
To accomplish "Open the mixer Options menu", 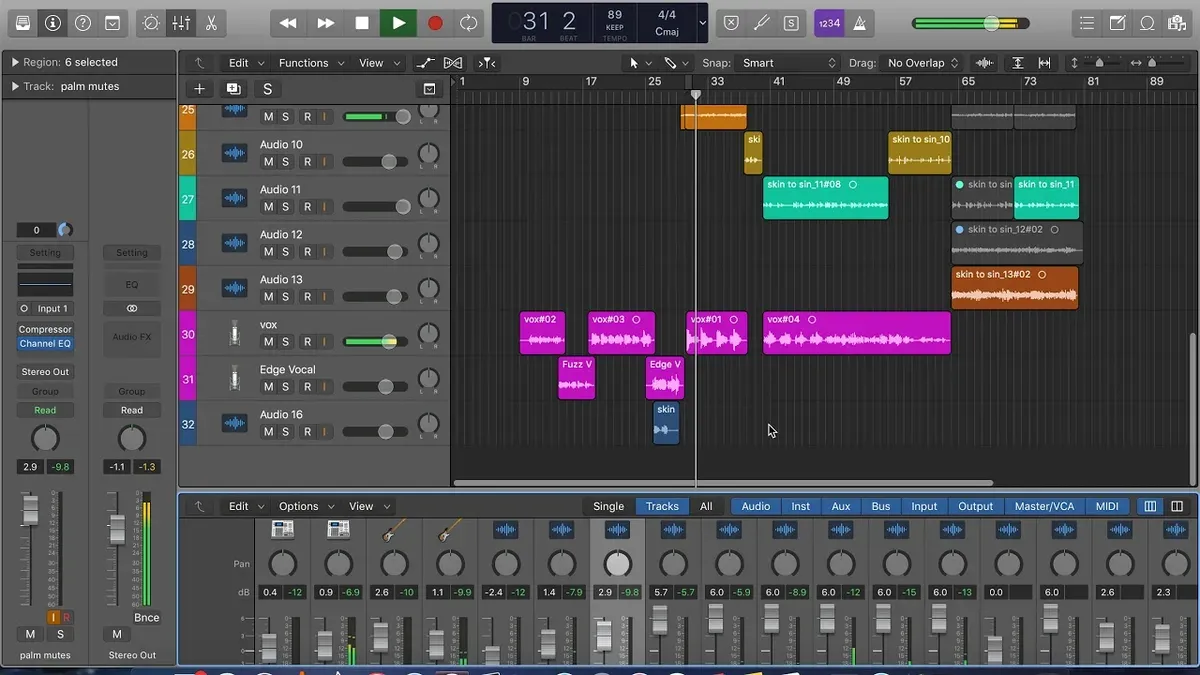I will [305, 506].
